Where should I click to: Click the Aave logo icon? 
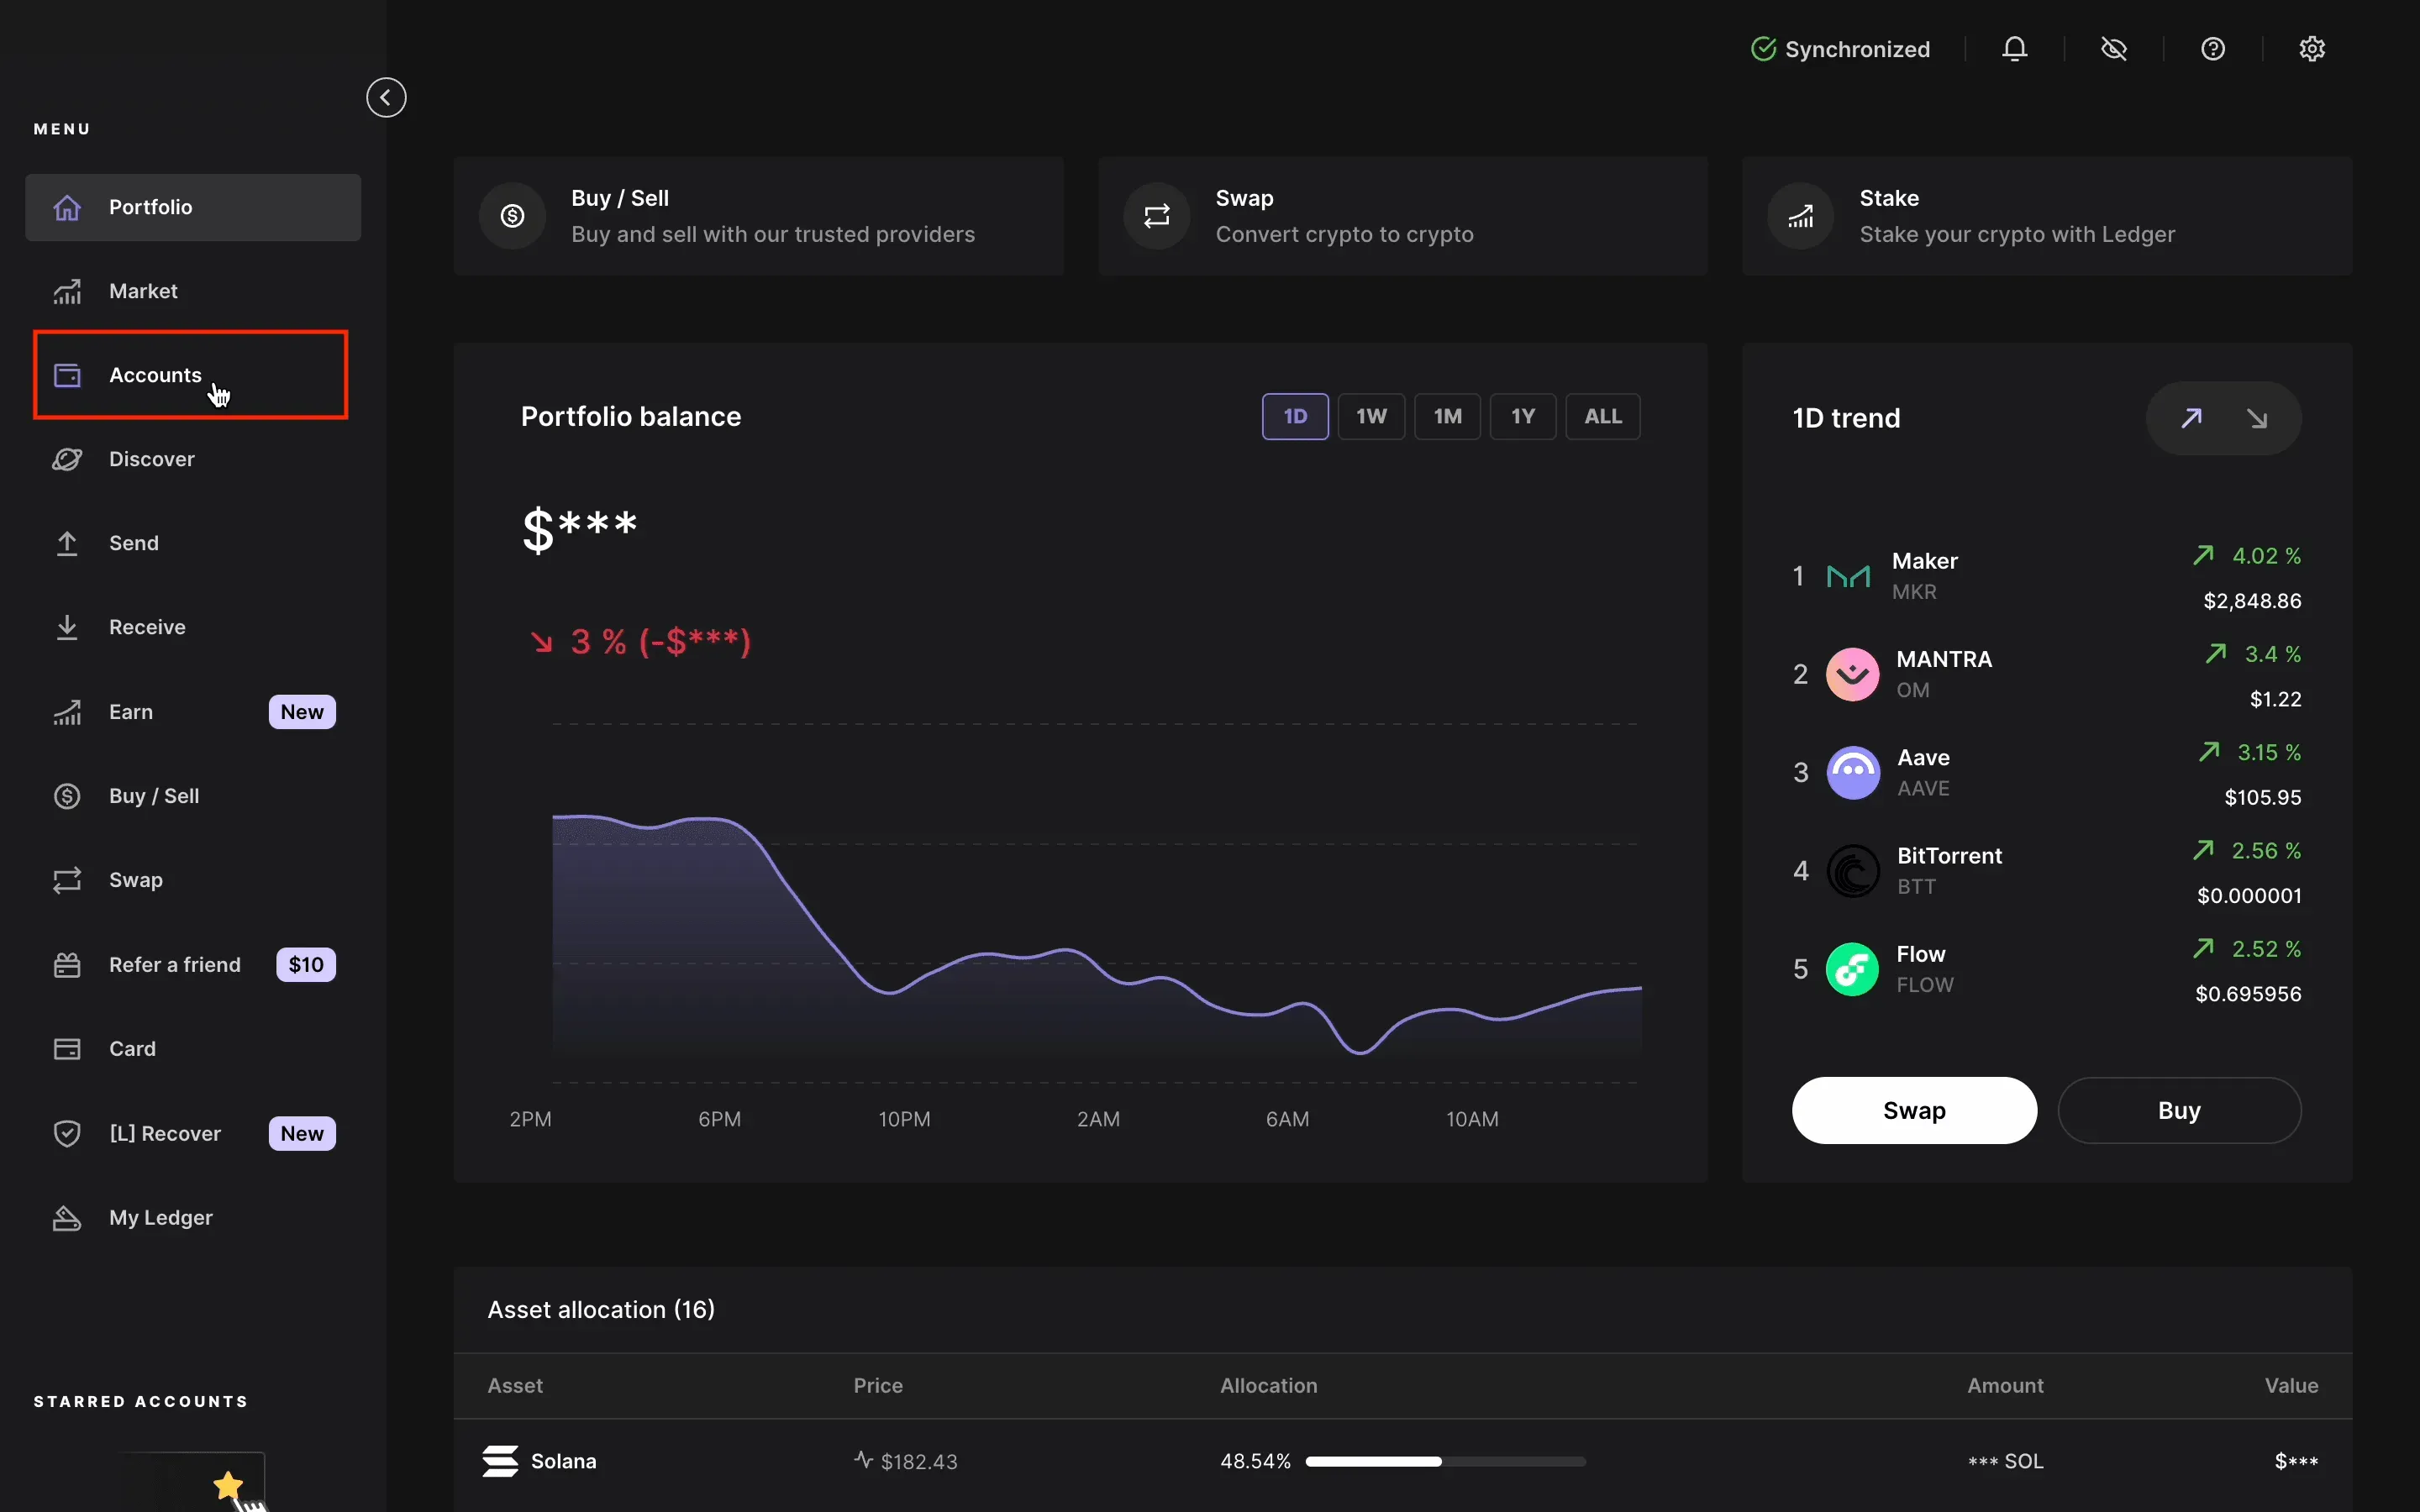coord(1853,772)
